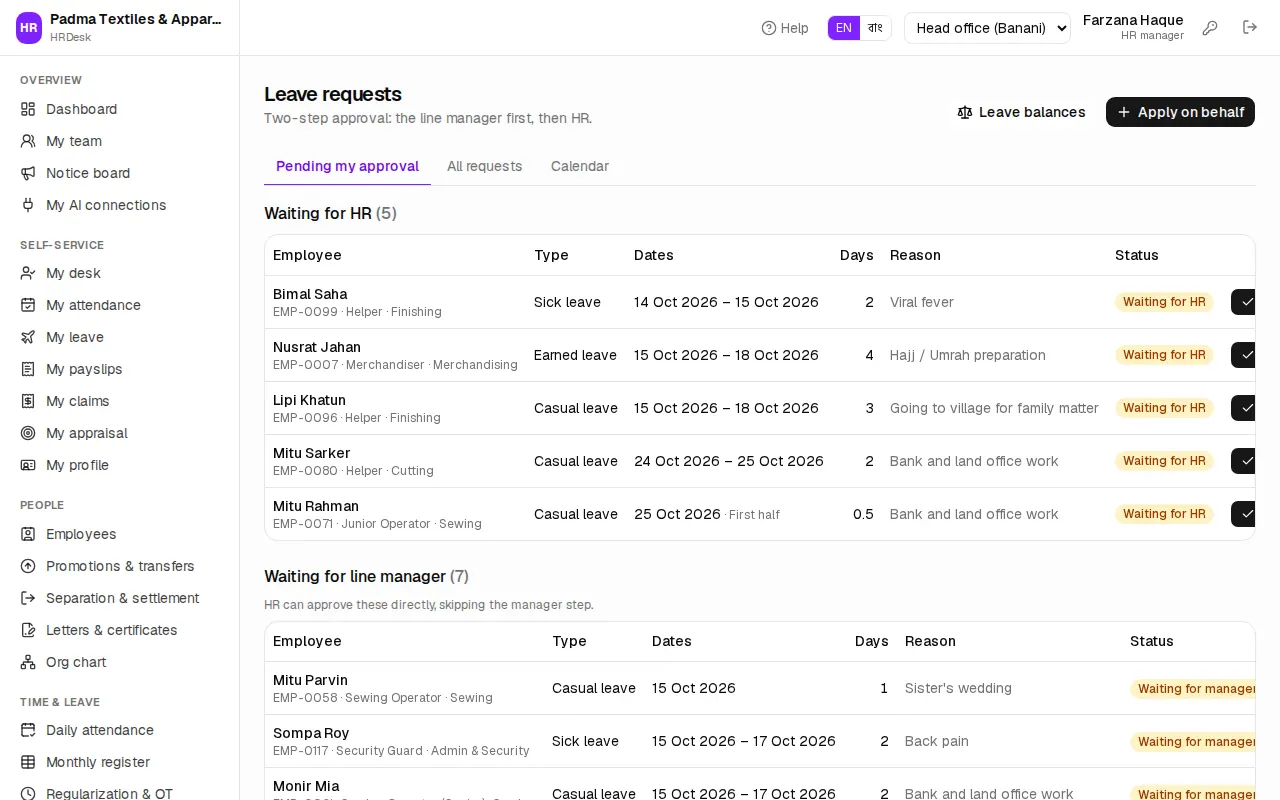Click the My leave plane icon

click(28, 337)
